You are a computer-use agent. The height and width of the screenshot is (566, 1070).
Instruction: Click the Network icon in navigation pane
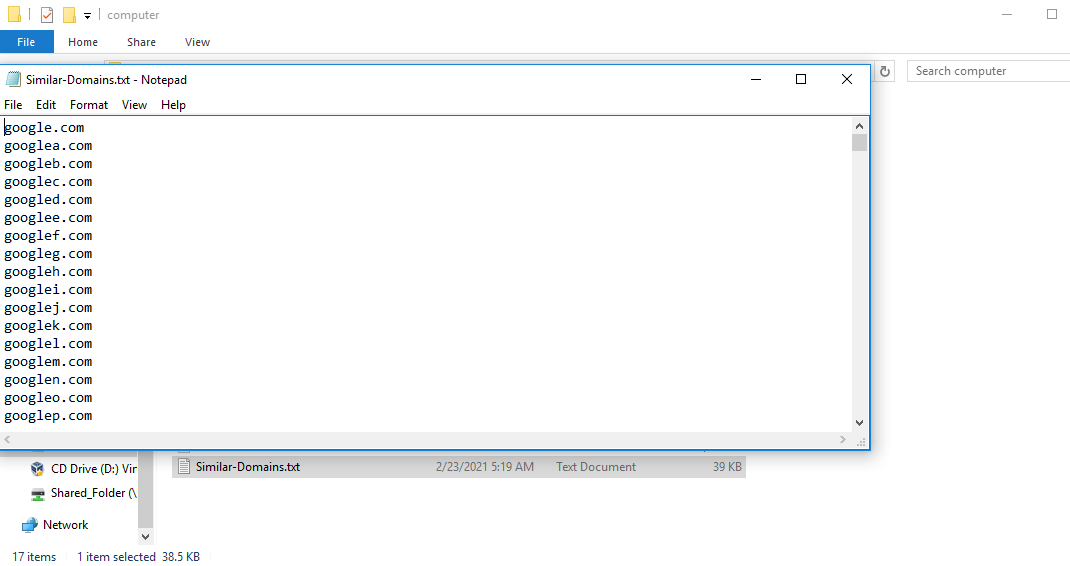pos(29,525)
